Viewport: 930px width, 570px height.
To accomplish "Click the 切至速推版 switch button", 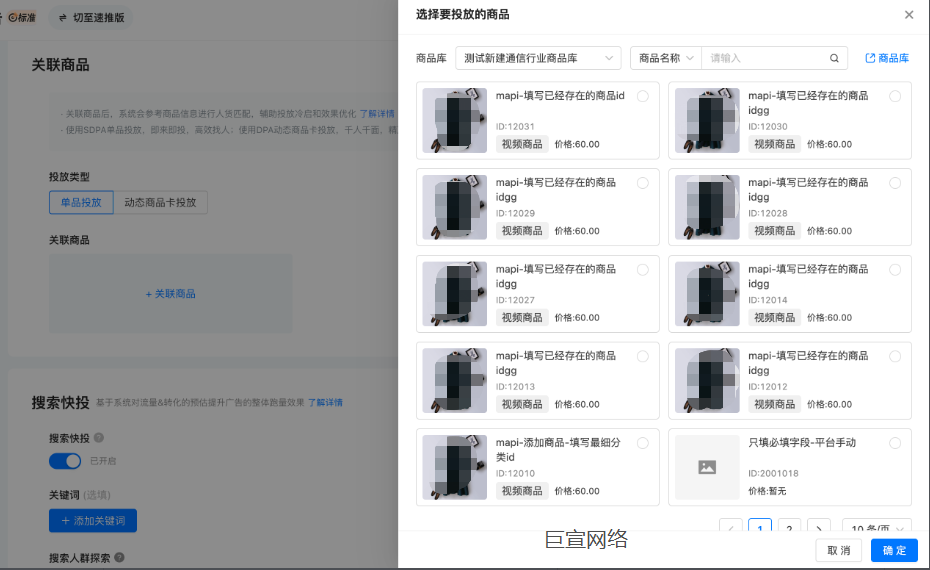I will click(x=91, y=18).
